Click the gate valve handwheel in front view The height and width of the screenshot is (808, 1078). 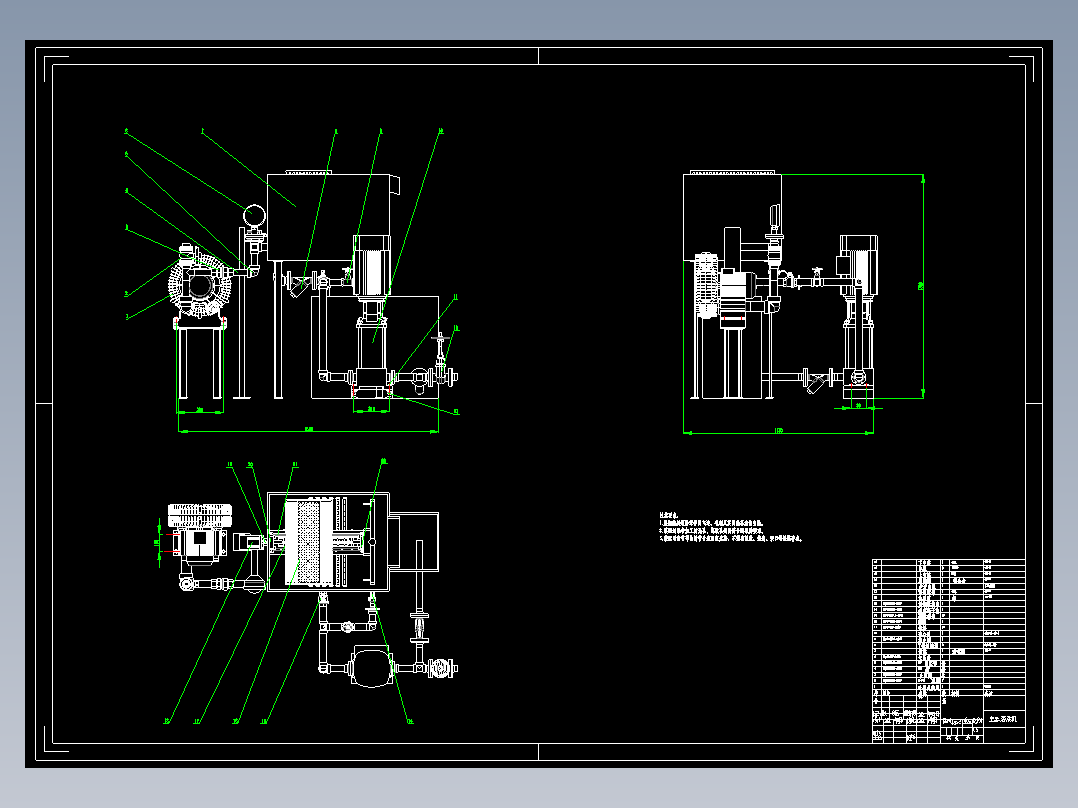439,337
